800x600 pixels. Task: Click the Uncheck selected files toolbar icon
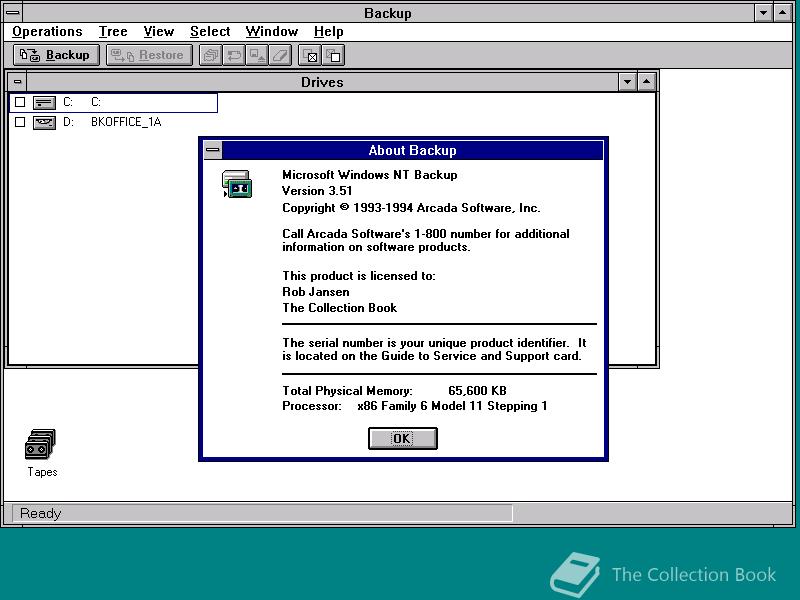pyautogui.click(x=334, y=55)
